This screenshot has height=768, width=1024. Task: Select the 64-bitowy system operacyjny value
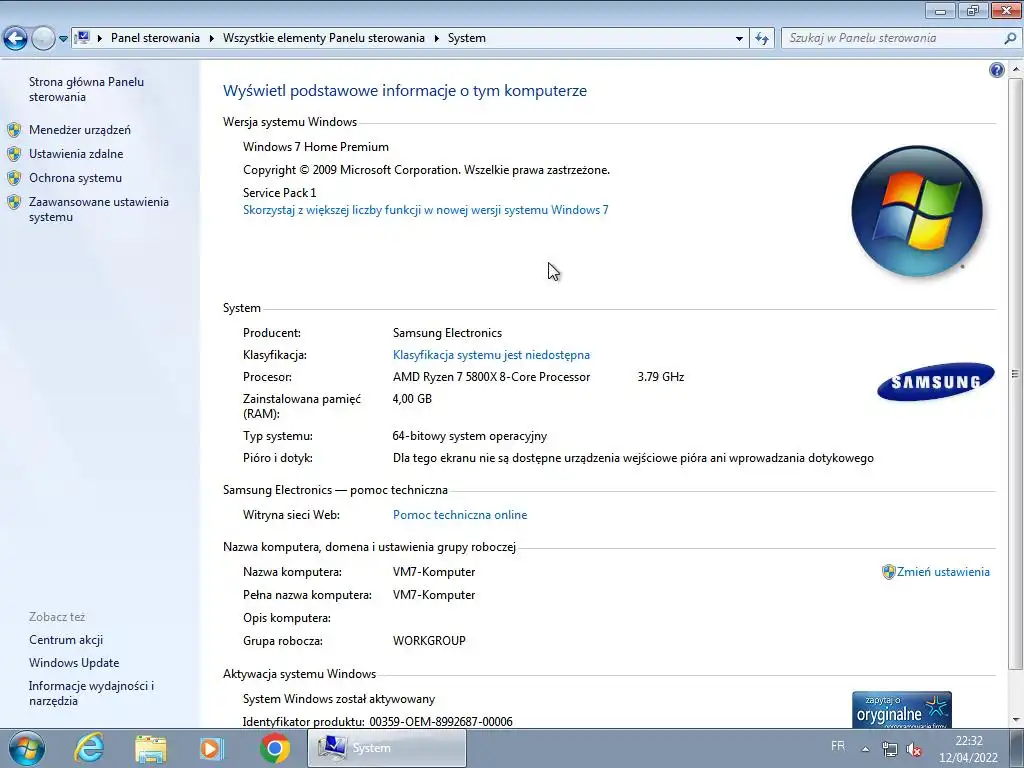(x=470, y=436)
